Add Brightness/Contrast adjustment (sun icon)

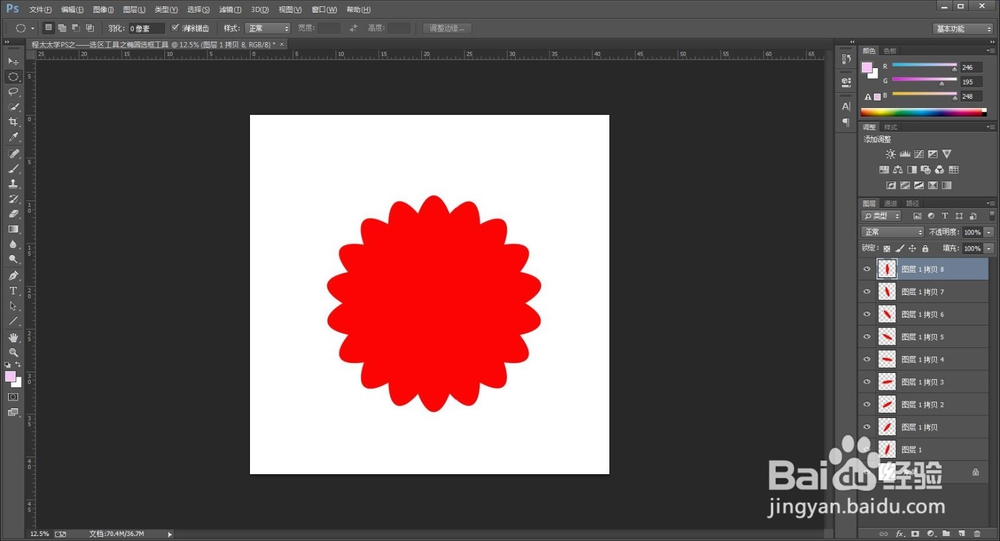[x=890, y=154]
